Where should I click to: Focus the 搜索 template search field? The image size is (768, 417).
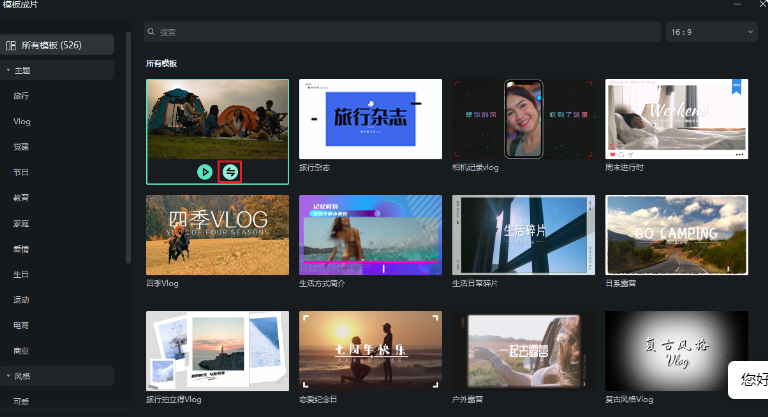pyautogui.click(x=402, y=32)
